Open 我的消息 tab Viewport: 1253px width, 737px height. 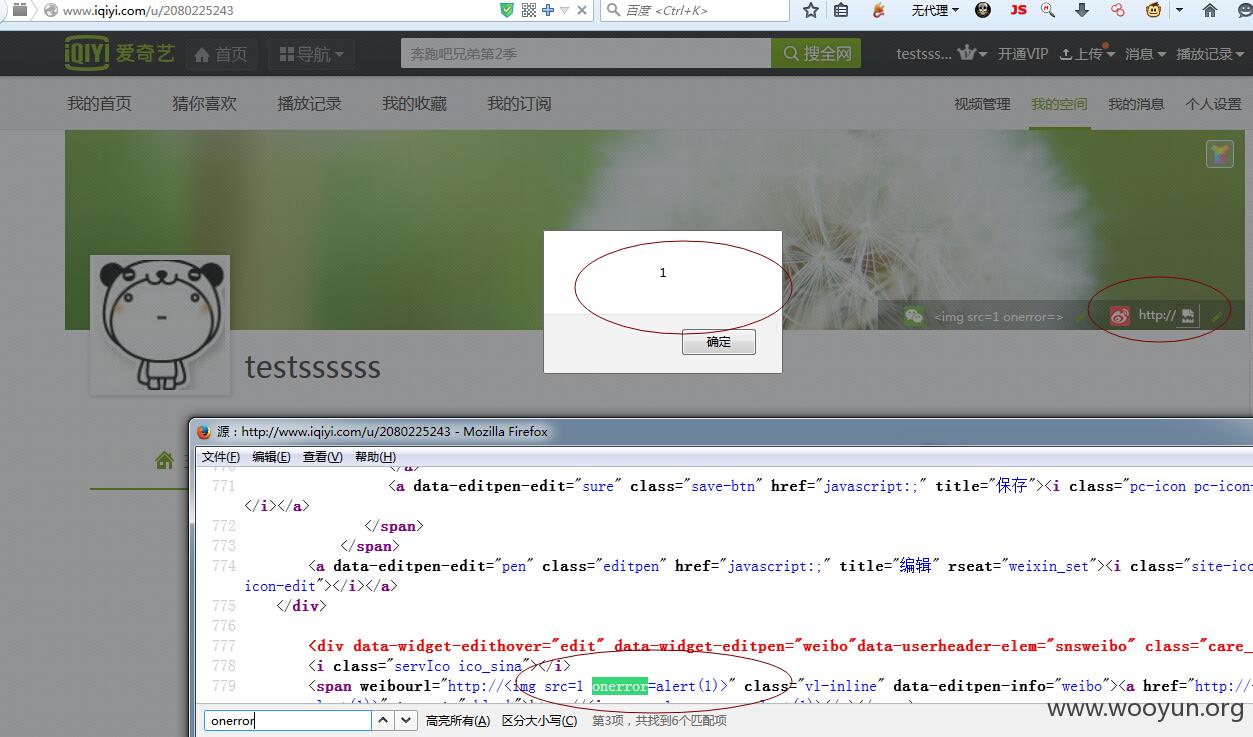(1136, 104)
